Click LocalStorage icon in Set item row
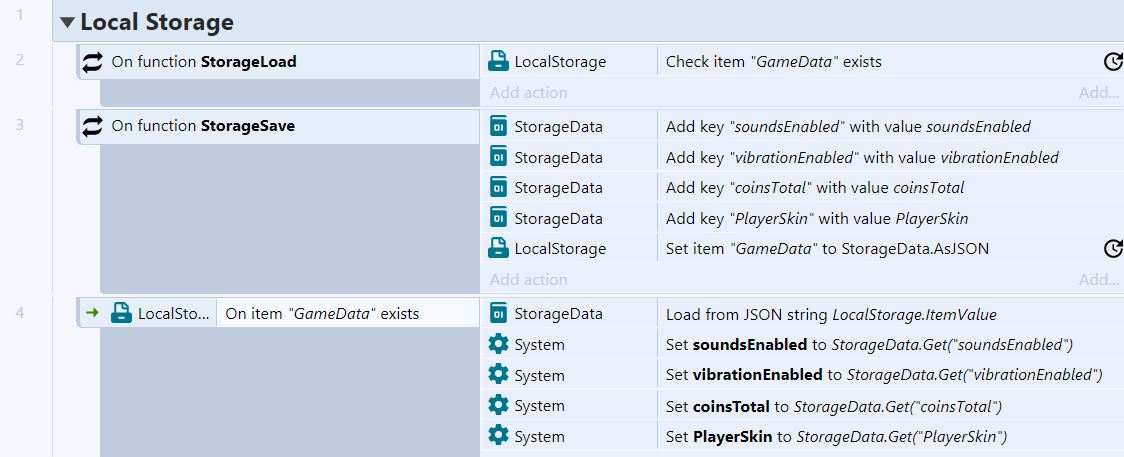1124x457 pixels. [x=498, y=249]
